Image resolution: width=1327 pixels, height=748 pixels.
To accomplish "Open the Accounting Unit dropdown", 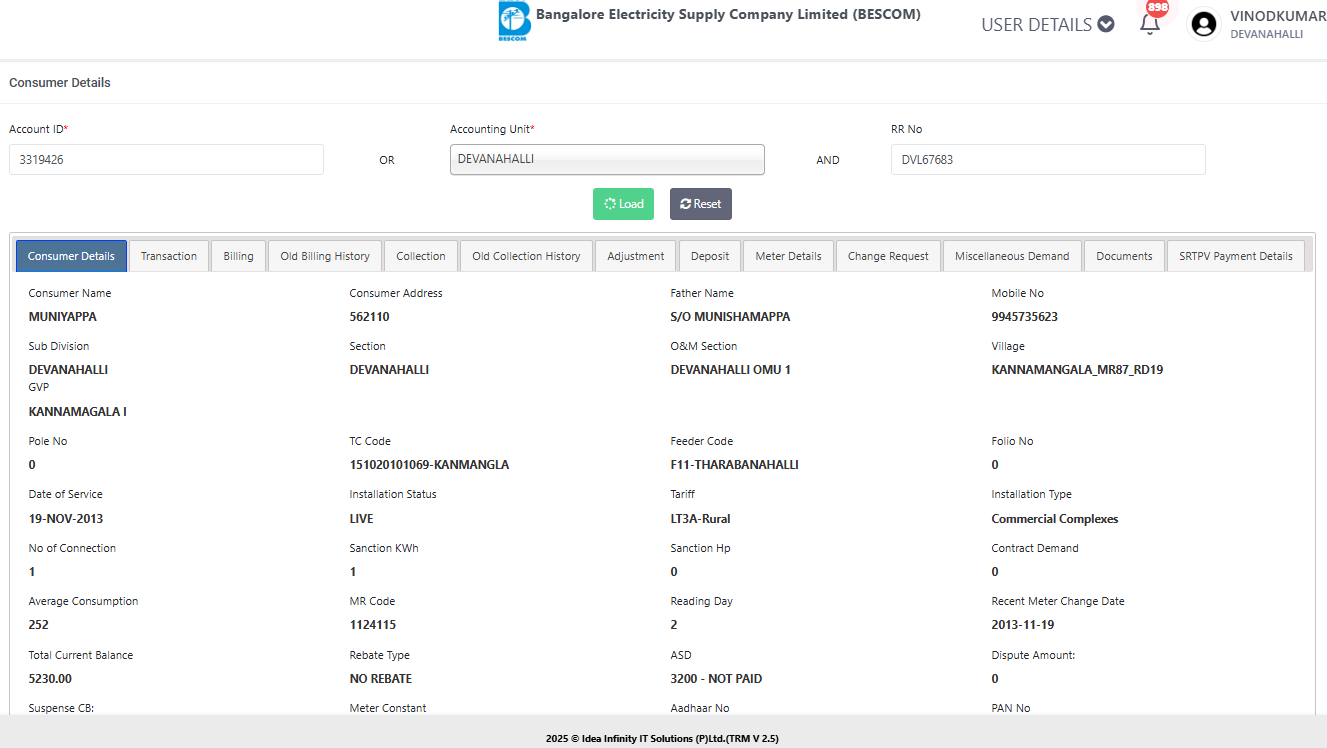I will [607, 159].
